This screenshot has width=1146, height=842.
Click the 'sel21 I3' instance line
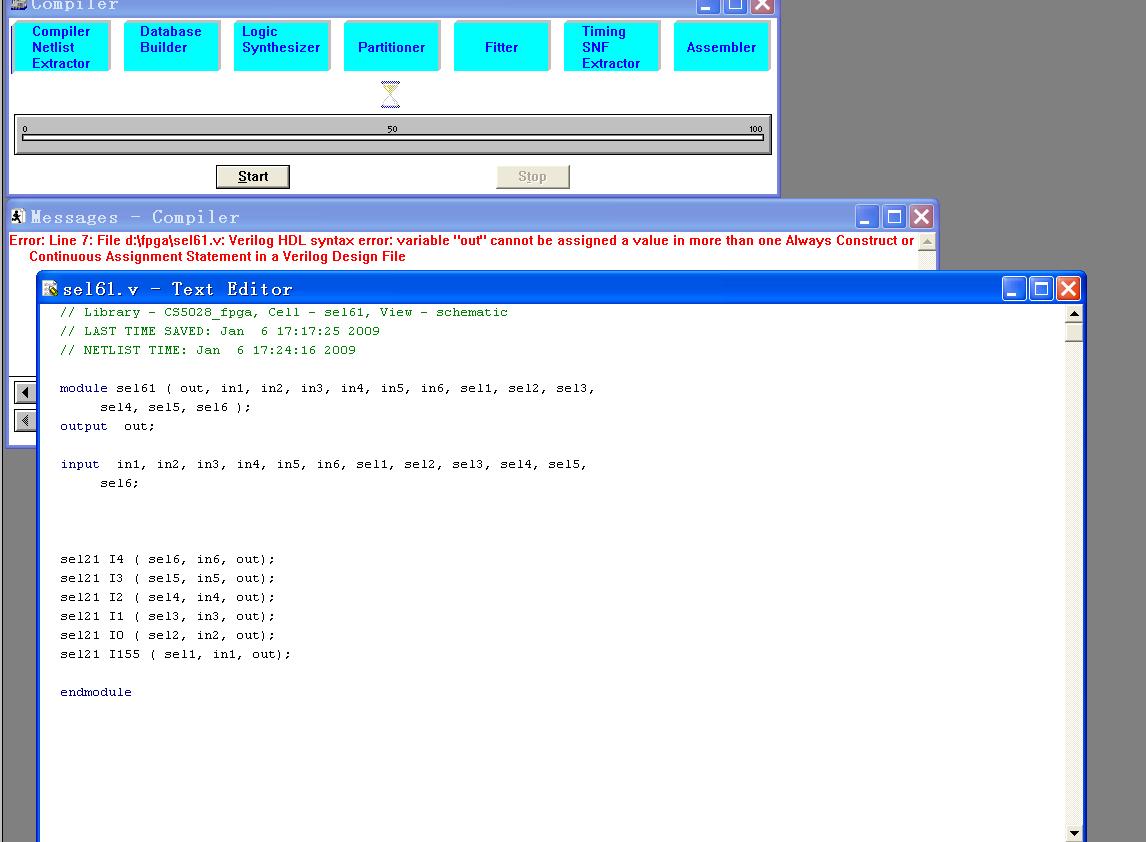coord(167,578)
